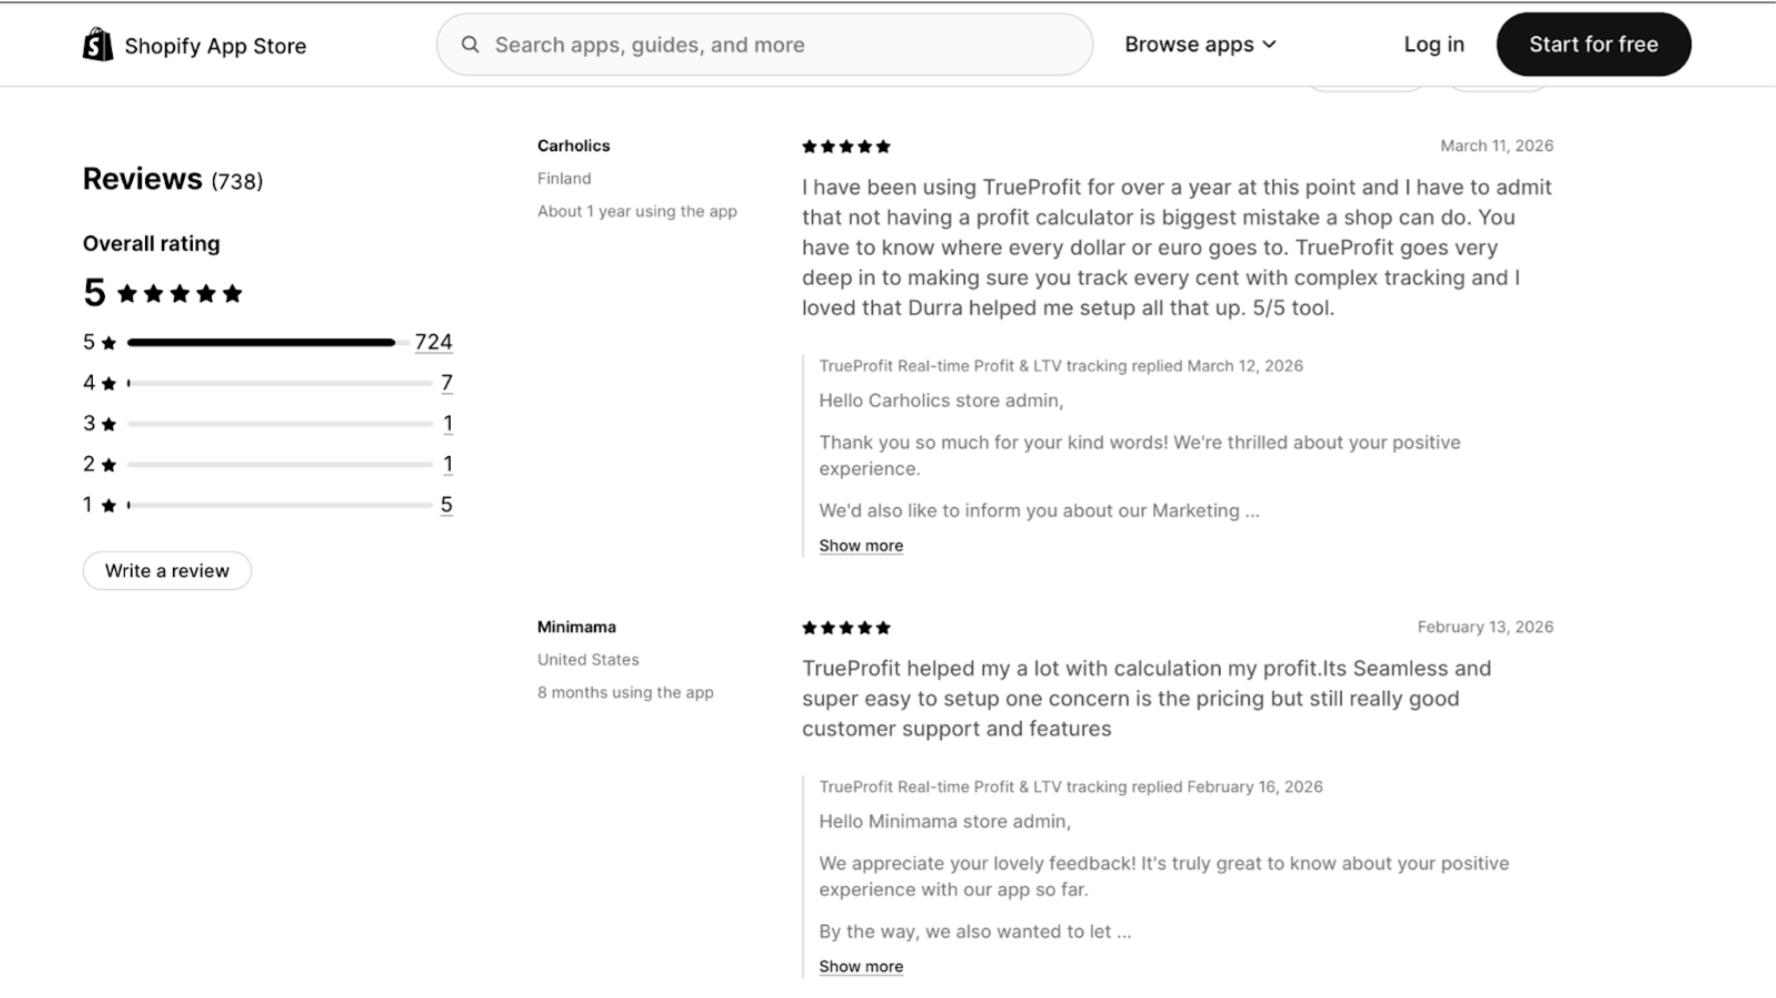Focus the Search apps input field
The height and width of the screenshot is (998, 1776).
click(780, 45)
